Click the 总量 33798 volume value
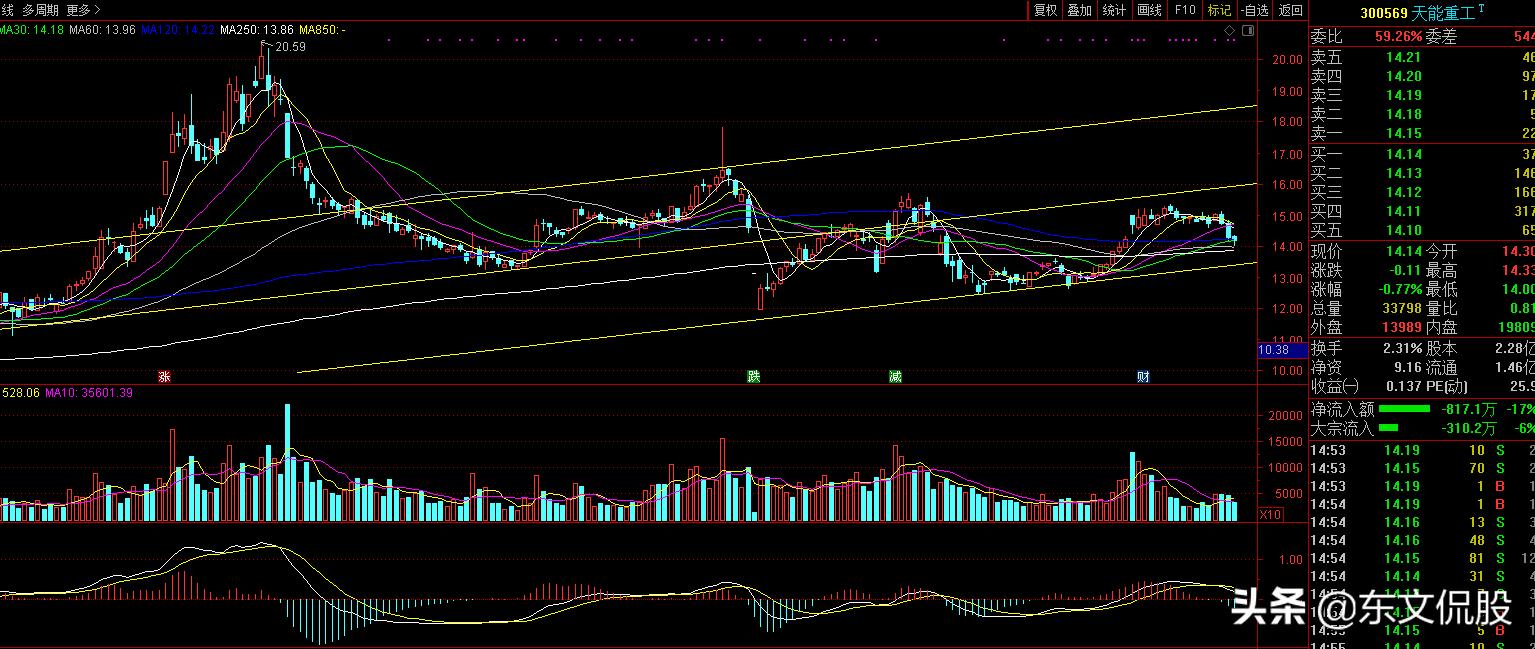The width and height of the screenshot is (1535, 649). [1401, 308]
